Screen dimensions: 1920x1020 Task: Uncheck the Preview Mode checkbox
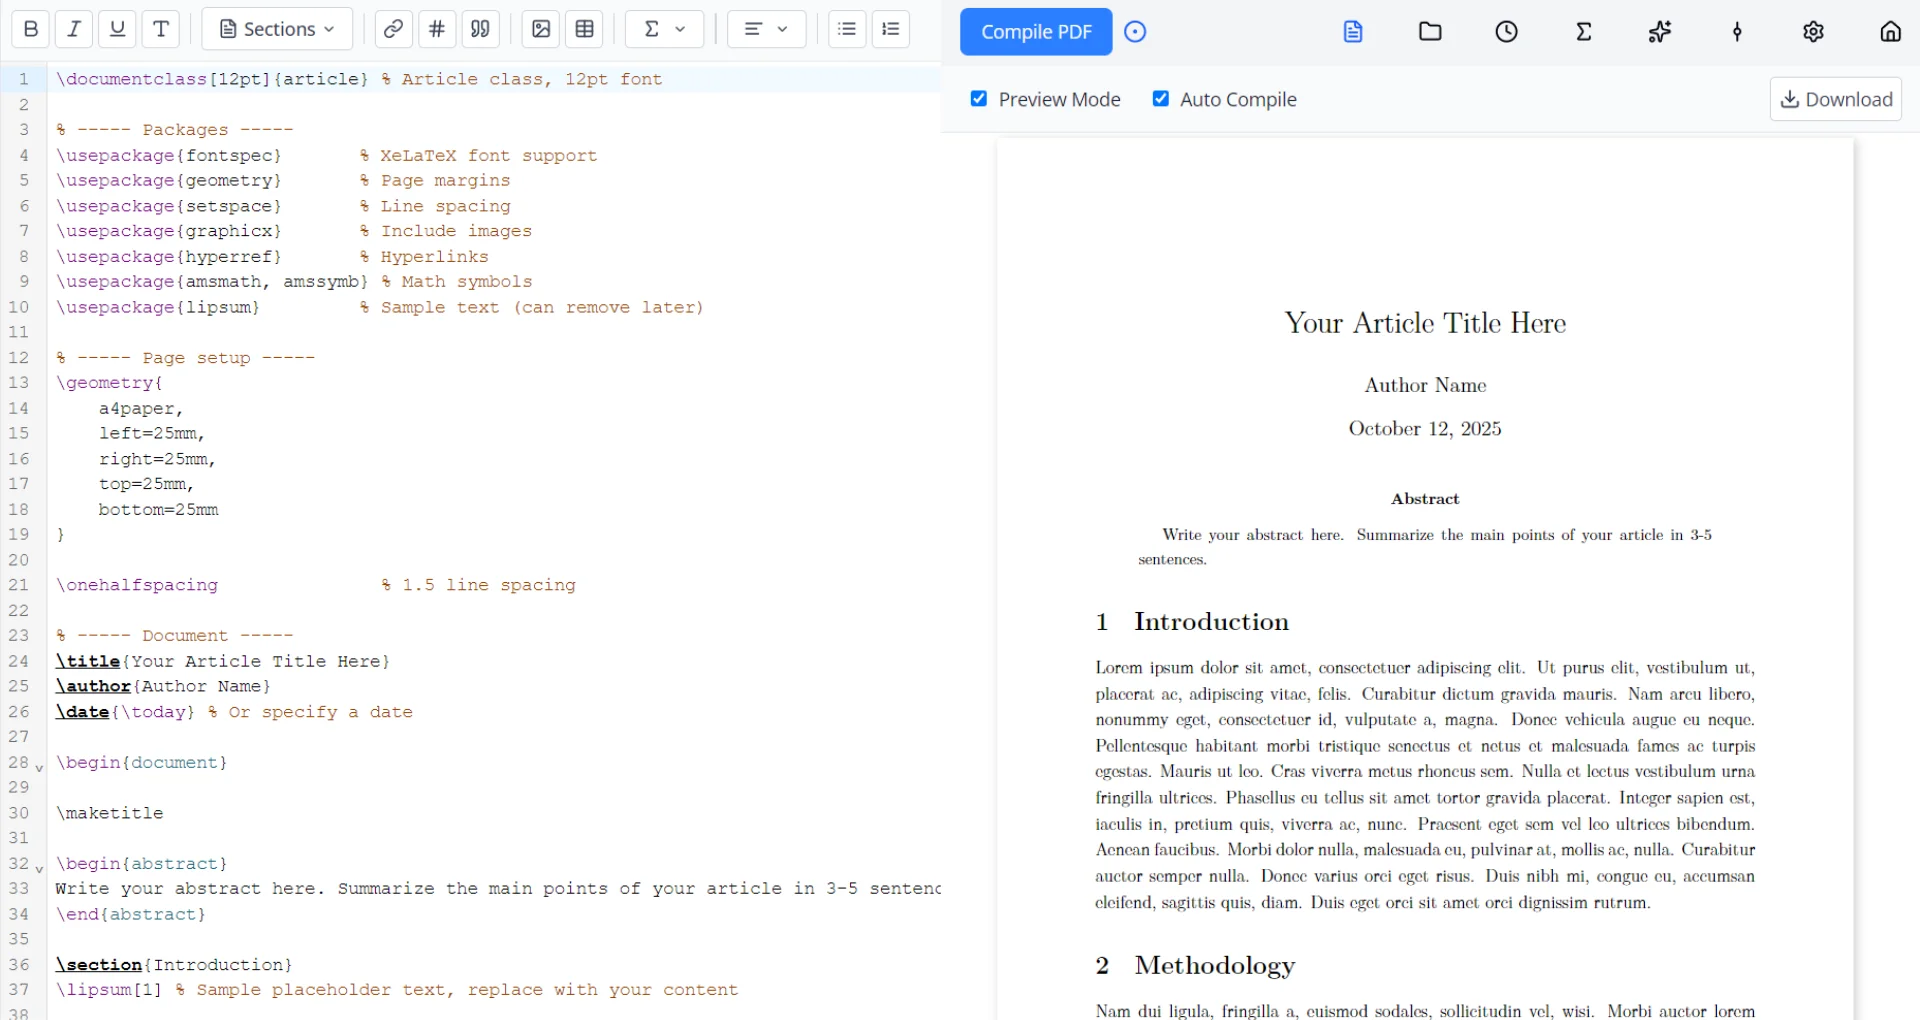click(x=979, y=99)
